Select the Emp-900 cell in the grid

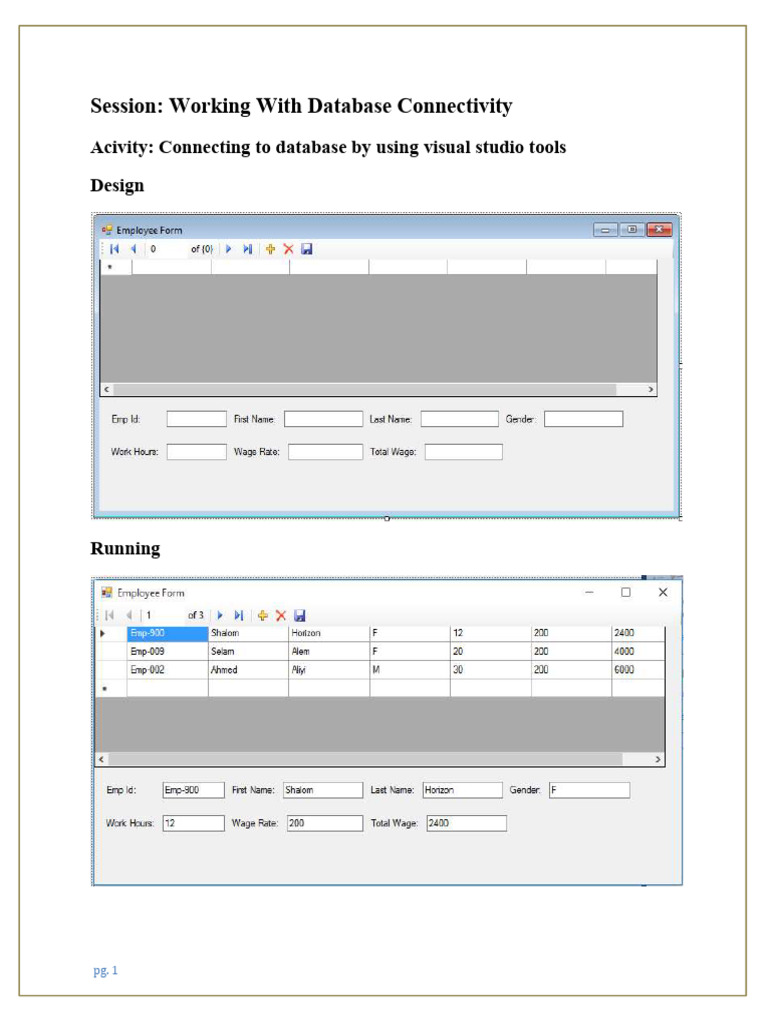(167, 633)
